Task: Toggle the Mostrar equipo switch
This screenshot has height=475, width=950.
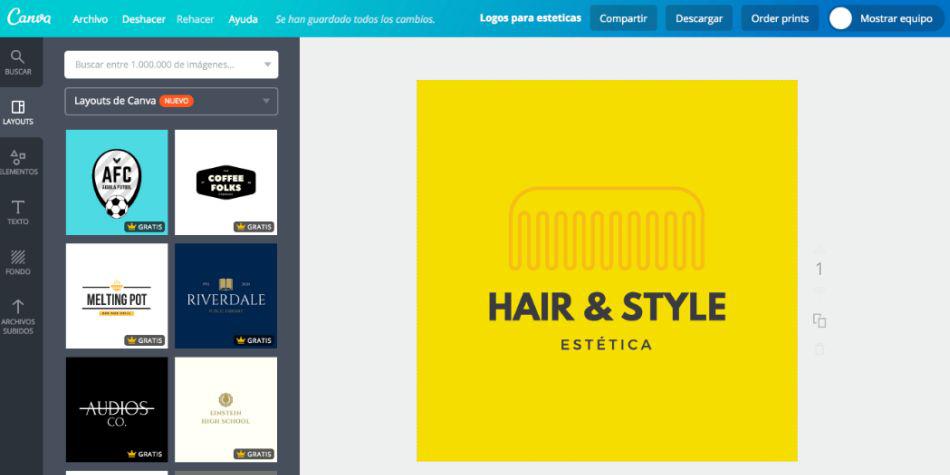Action: (841, 18)
